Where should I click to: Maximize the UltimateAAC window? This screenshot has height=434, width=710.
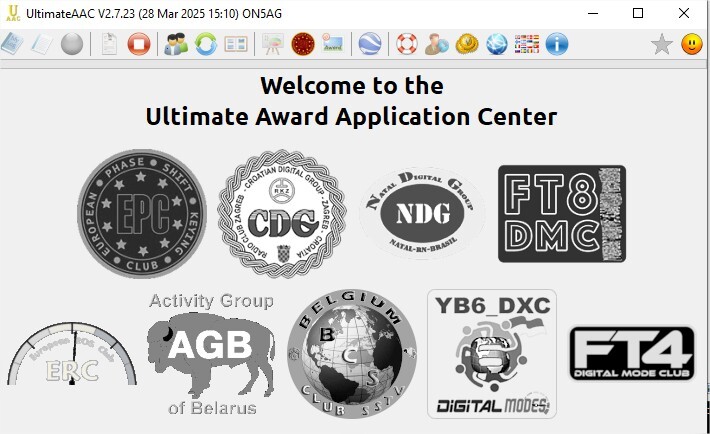point(638,13)
